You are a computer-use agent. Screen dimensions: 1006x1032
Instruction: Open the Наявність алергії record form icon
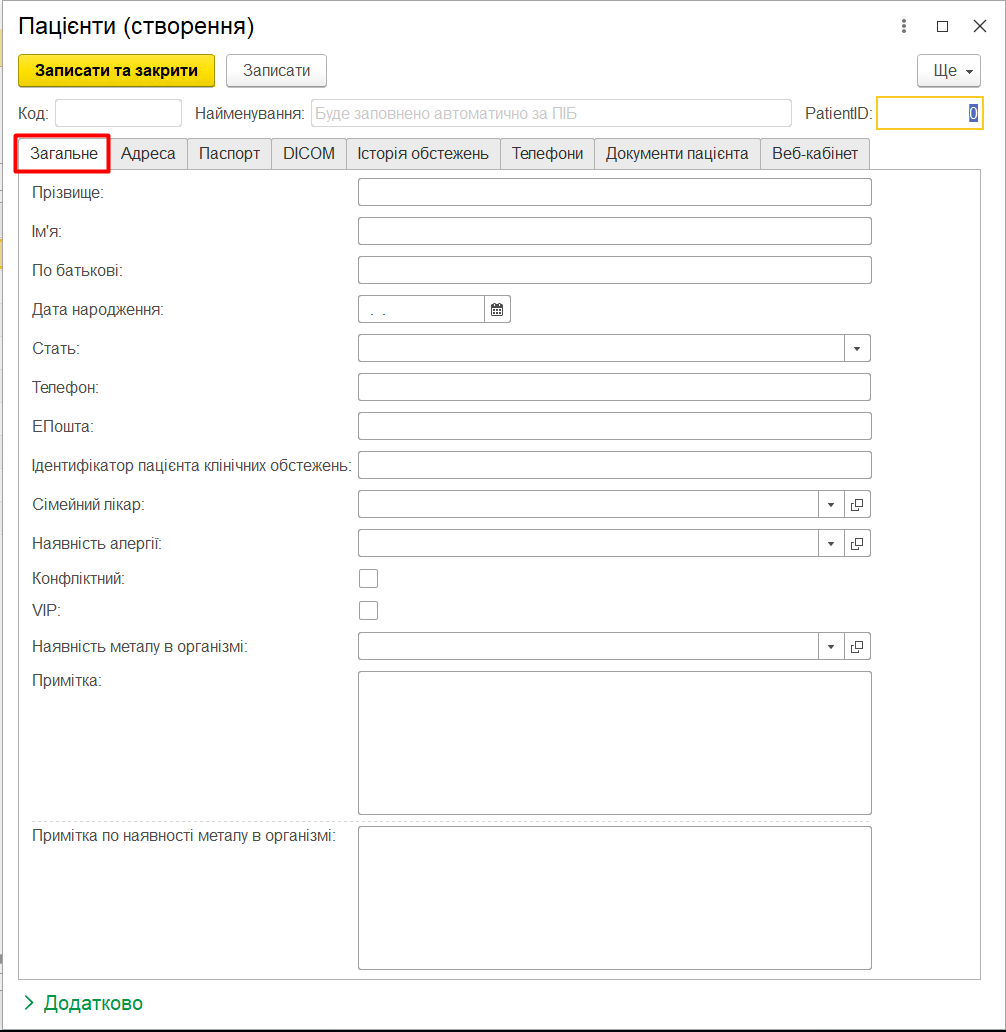(x=857, y=544)
